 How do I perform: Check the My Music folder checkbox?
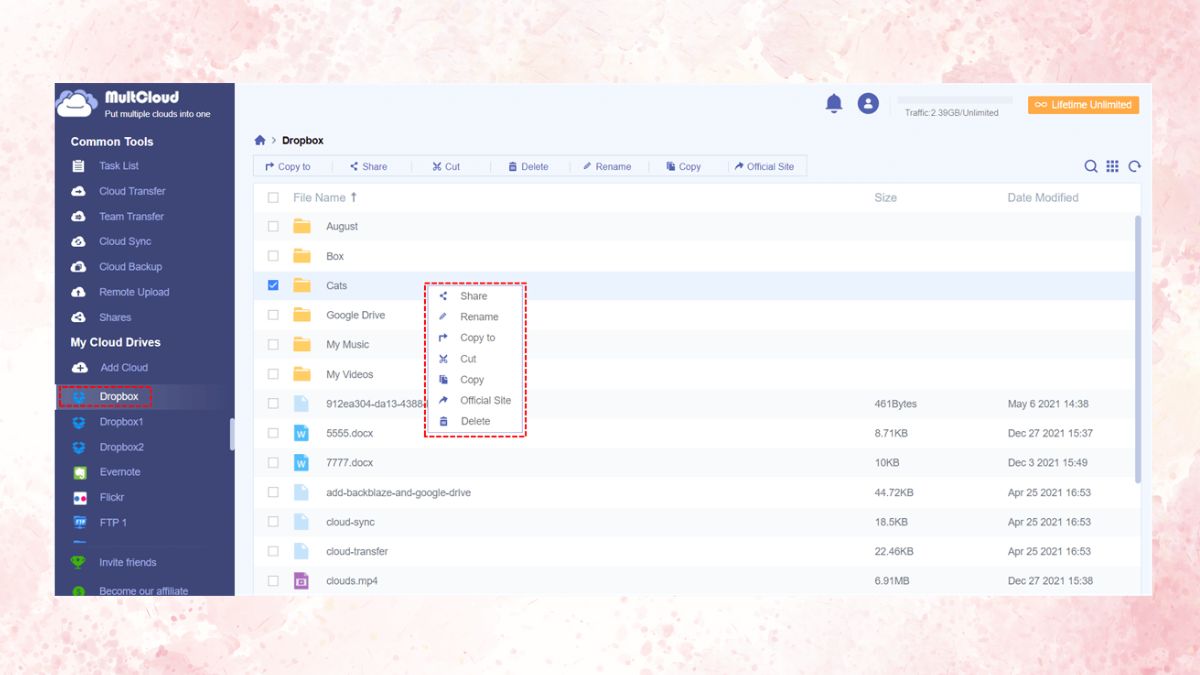(x=273, y=344)
